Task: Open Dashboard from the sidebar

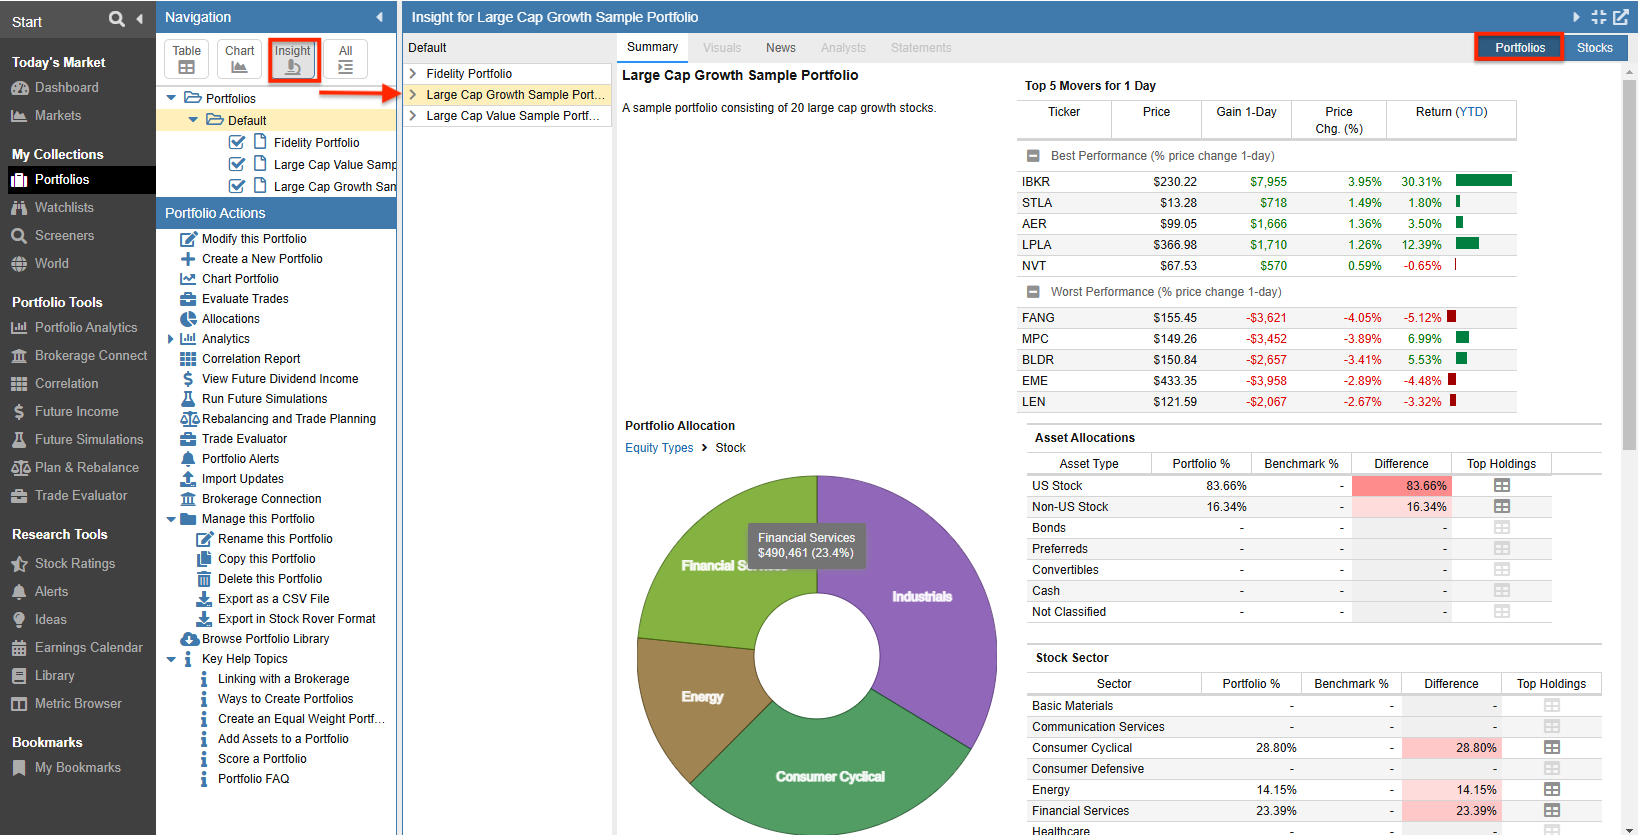Action: tap(66, 88)
